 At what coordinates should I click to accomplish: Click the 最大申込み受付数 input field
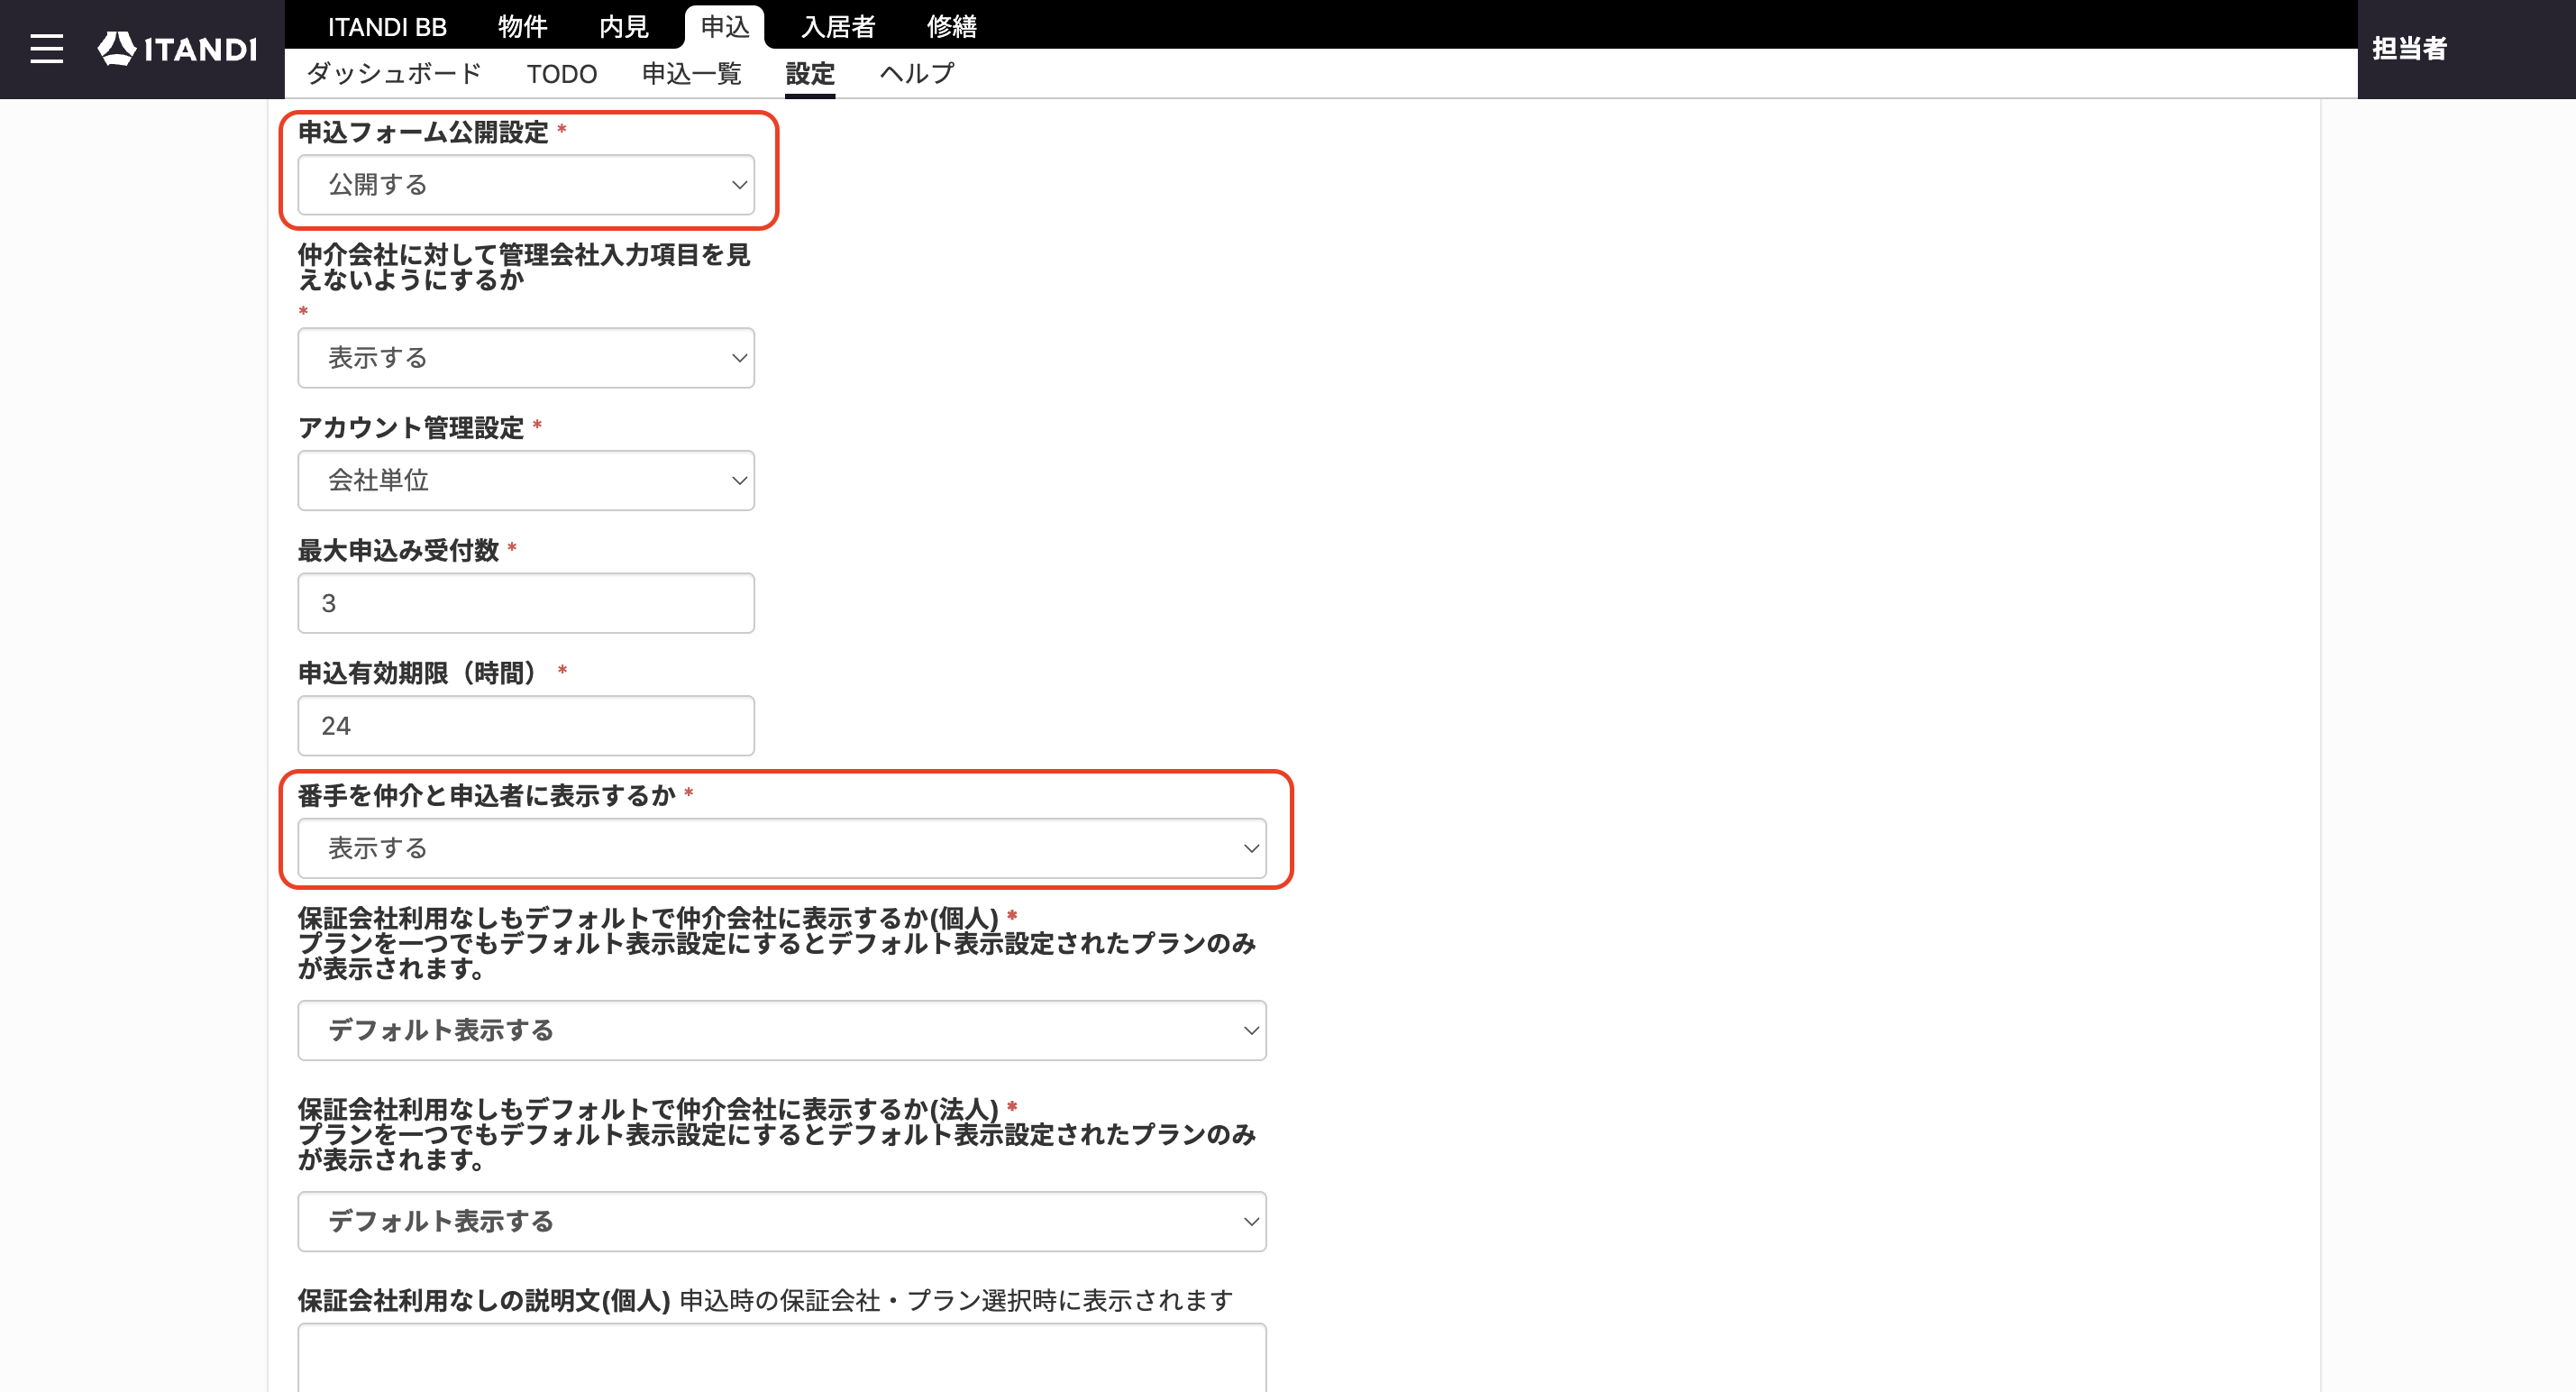pyautogui.click(x=526, y=603)
